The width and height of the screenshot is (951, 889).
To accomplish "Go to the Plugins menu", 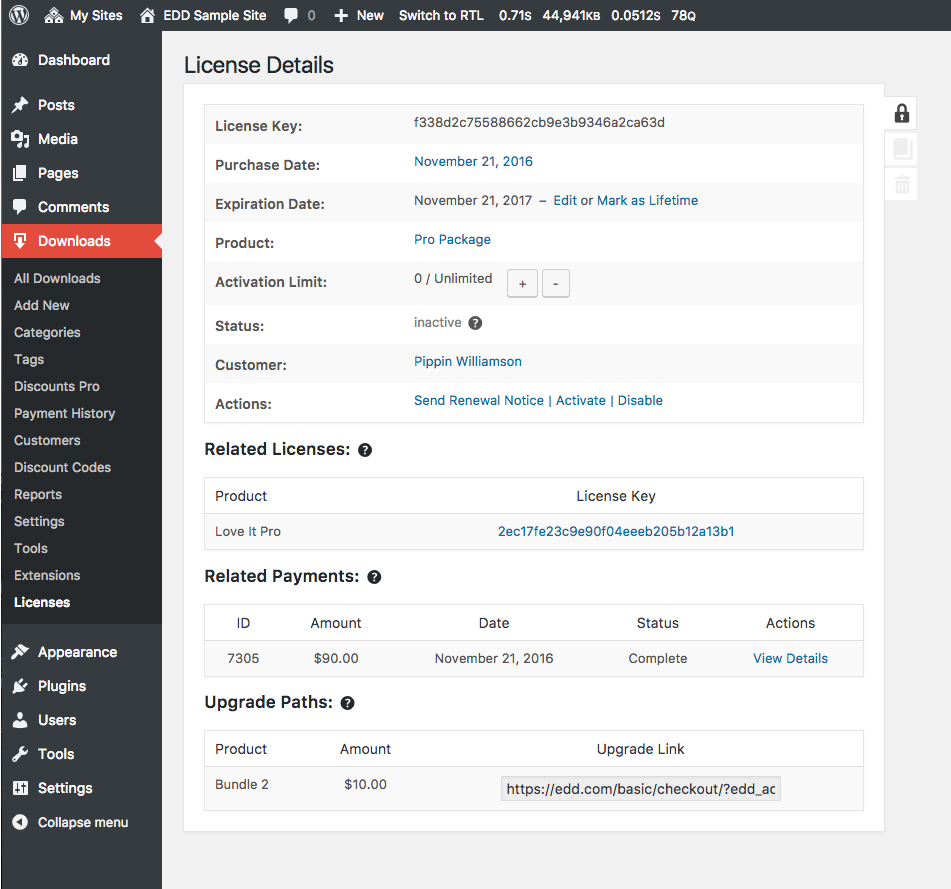I will [62, 686].
